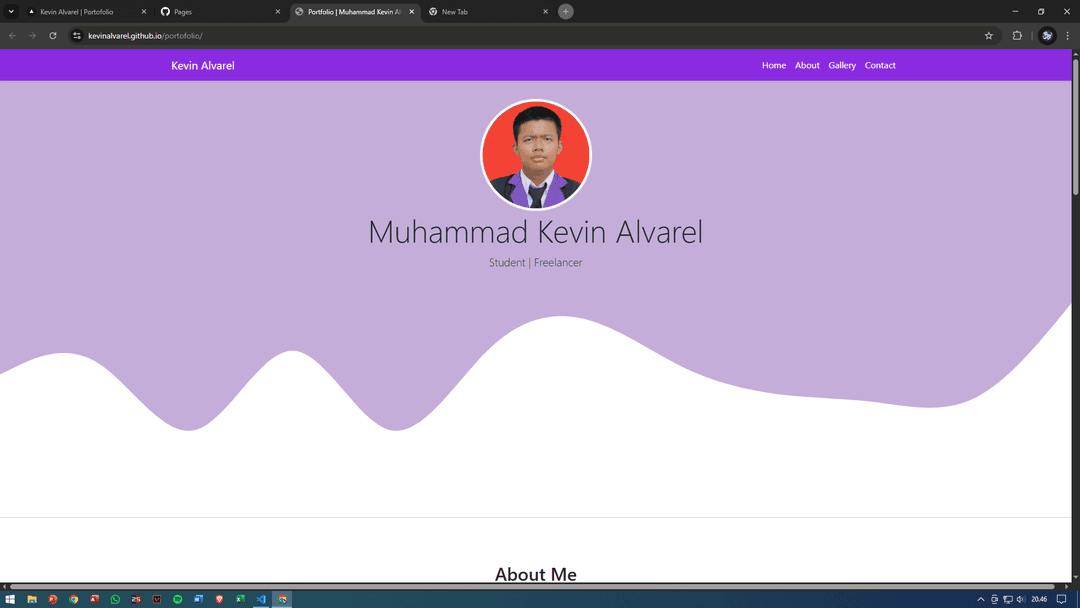Switch to the New Tab tab
Image resolution: width=1080 pixels, height=608 pixels.
(485, 12)
